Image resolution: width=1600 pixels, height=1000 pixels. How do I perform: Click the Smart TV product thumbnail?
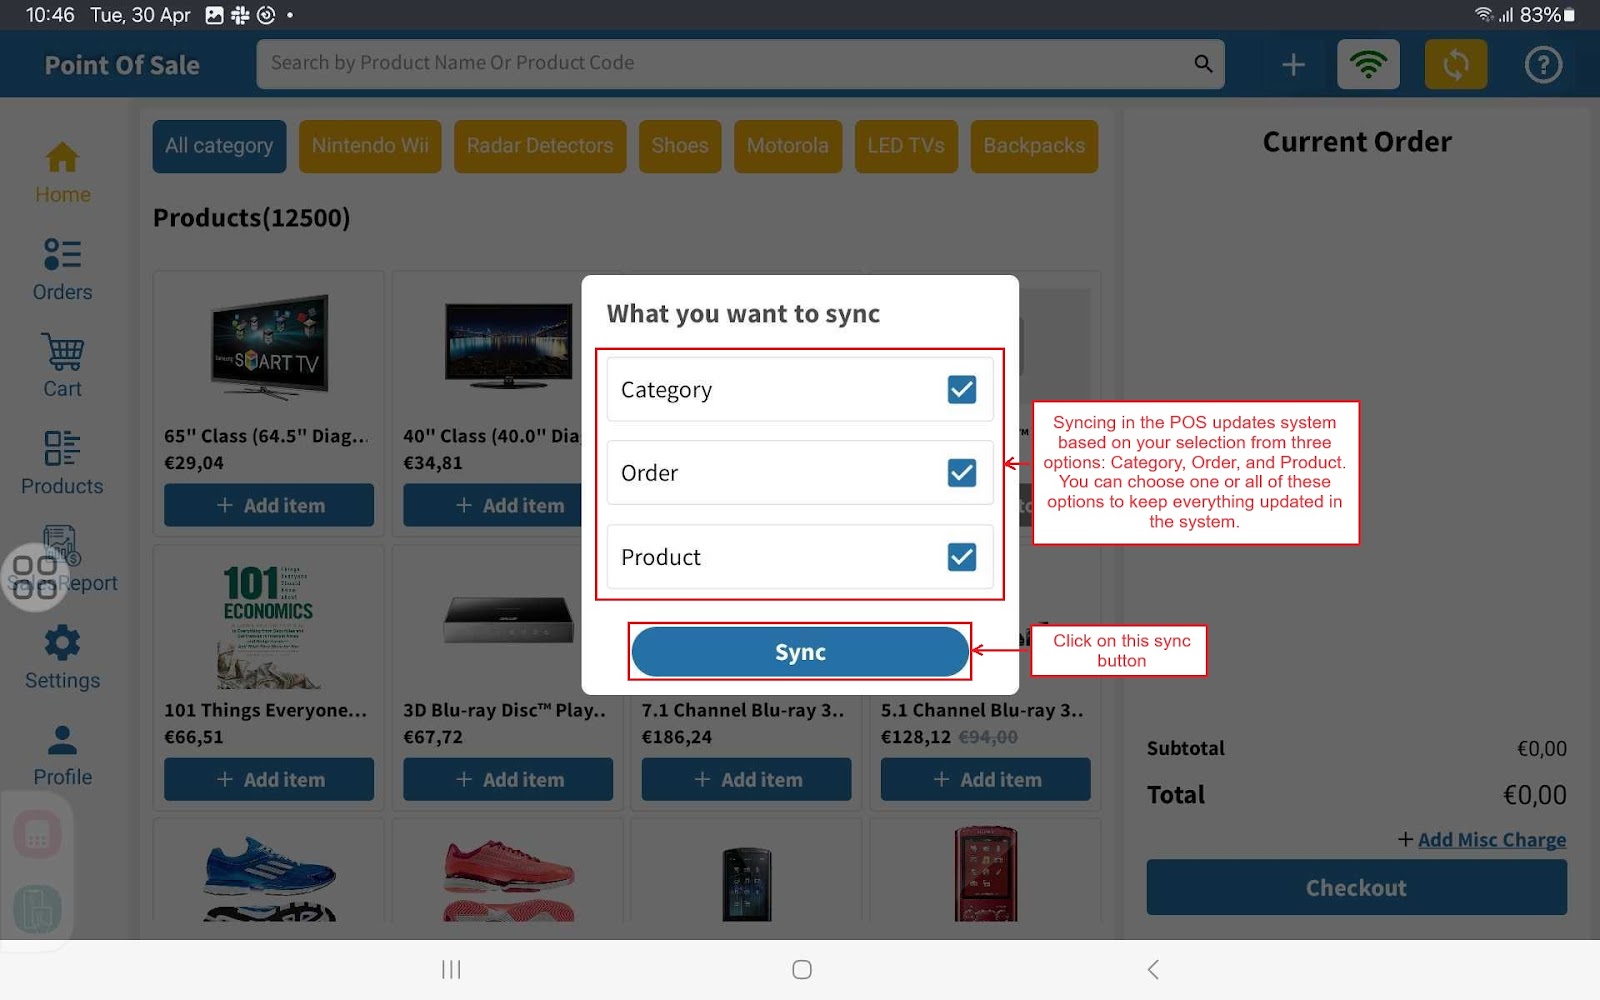[269, 346]
